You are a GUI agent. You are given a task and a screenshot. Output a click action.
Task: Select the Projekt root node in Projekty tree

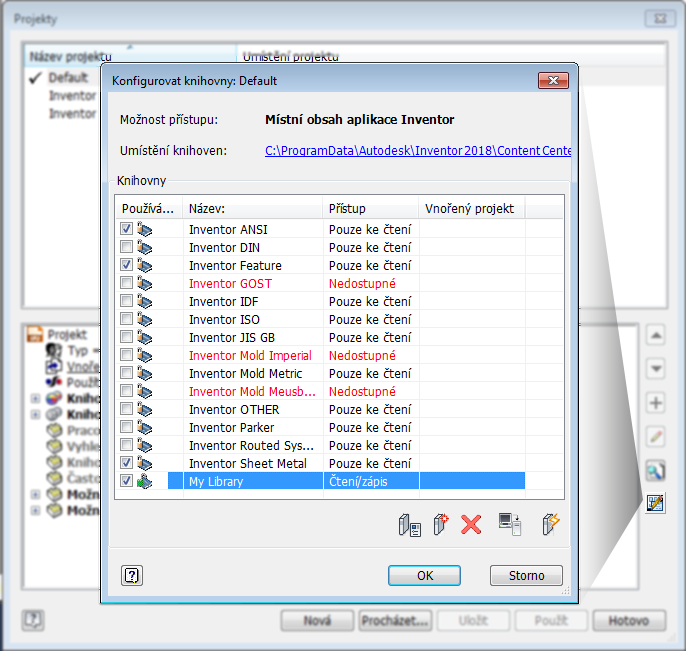pyautogui.click(x=67, y=334)
